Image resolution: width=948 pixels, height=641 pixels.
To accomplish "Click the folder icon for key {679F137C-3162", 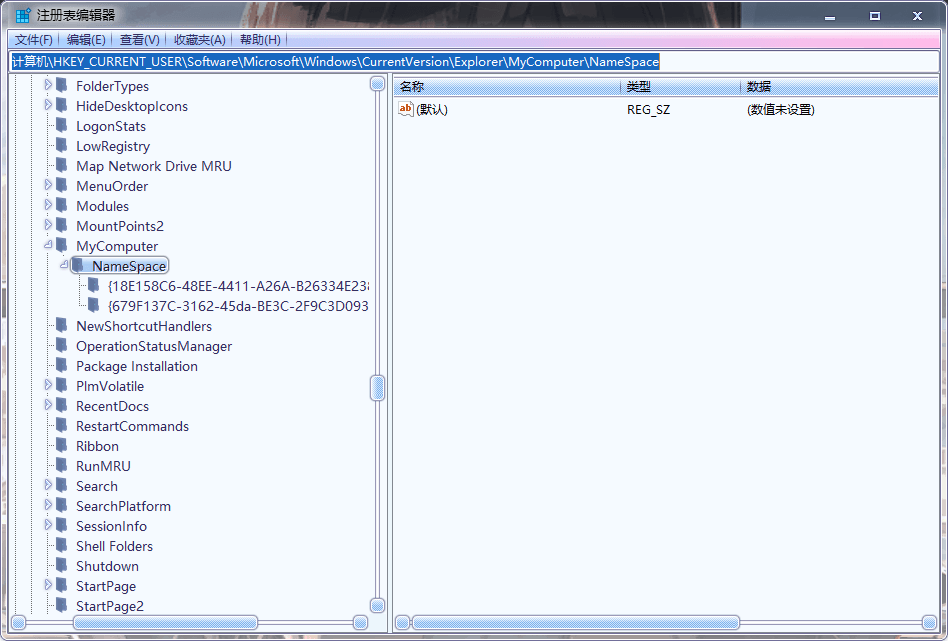I will coord(94,305).
